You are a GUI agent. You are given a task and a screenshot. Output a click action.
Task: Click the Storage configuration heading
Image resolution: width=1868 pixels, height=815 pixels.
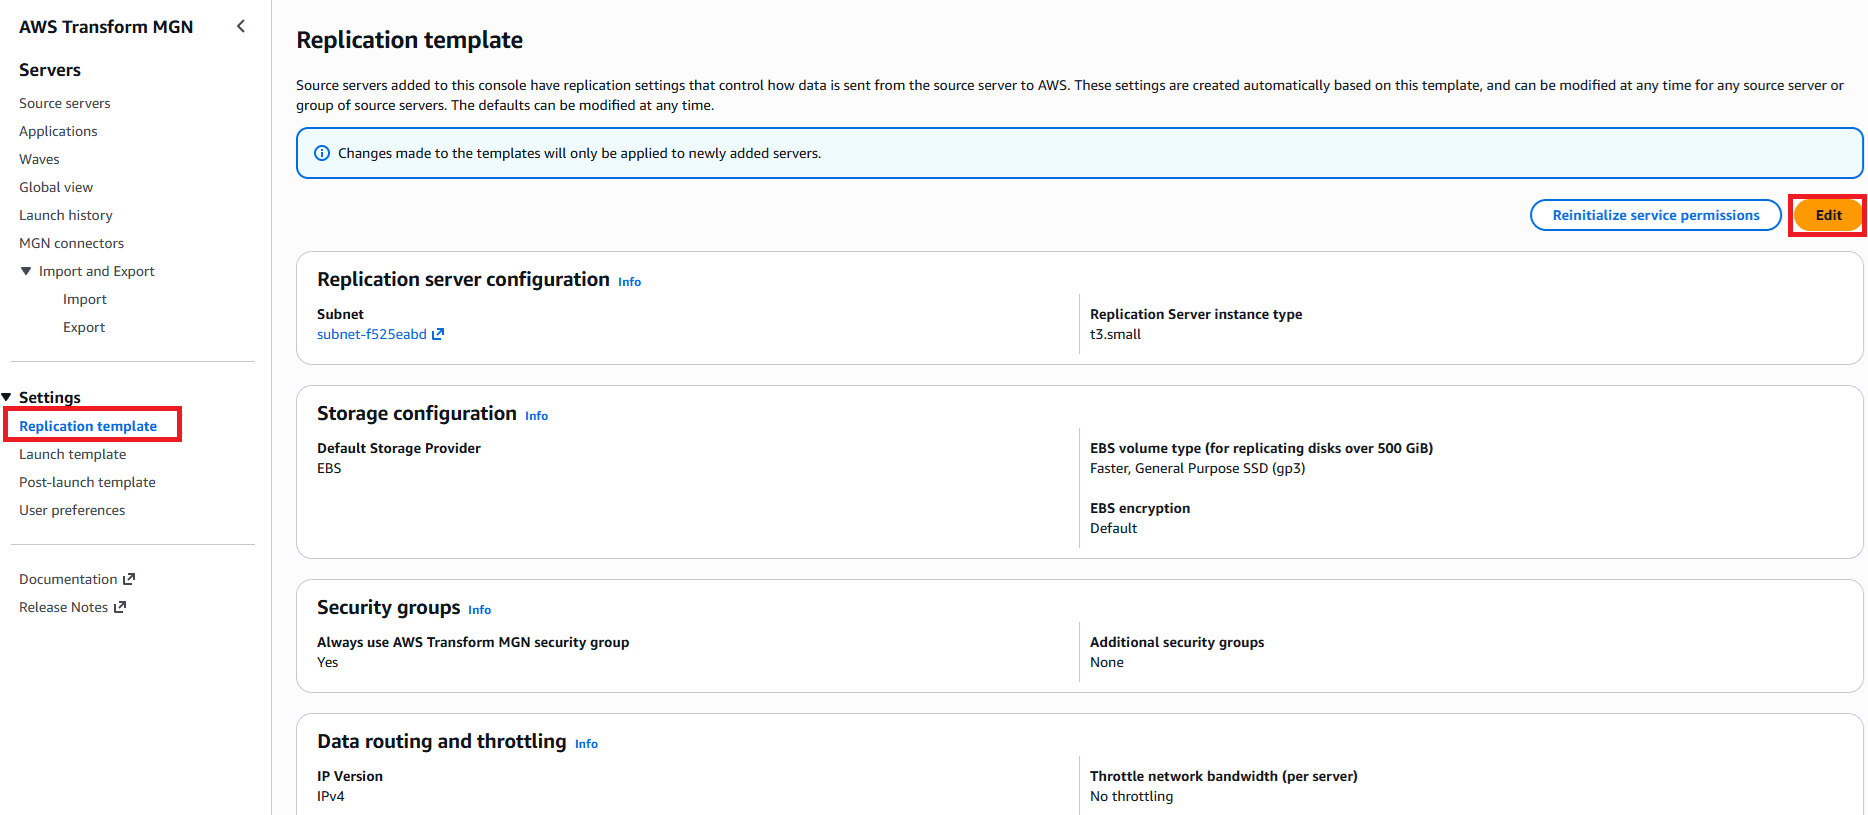pos(417,413)
